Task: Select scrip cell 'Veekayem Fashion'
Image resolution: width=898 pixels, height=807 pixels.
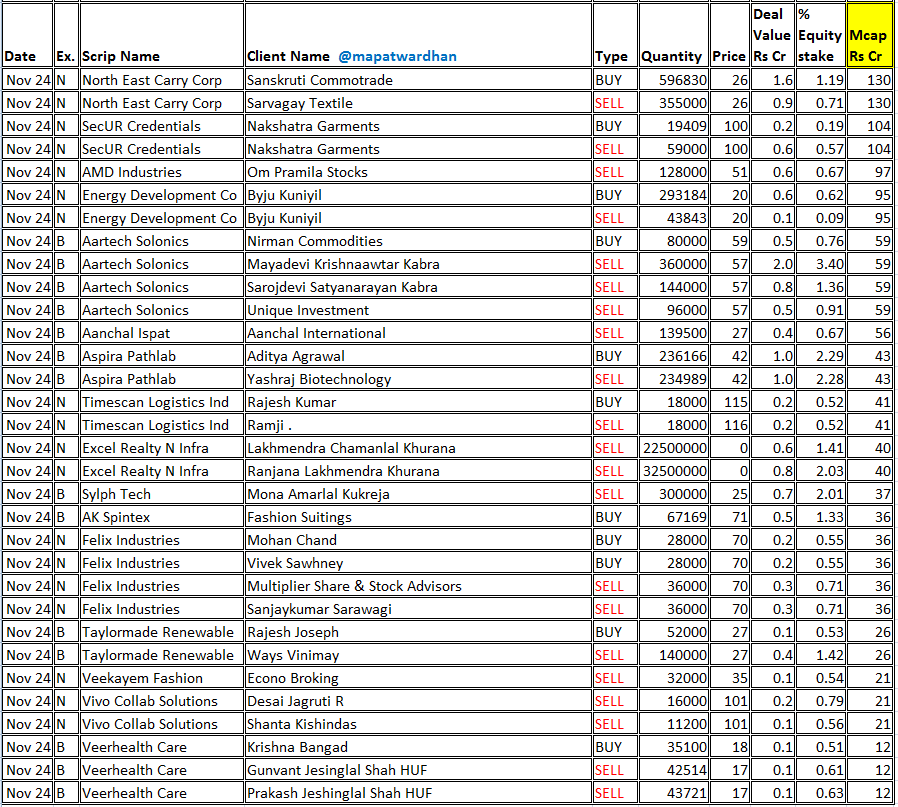Action: [x=162, y=678]
